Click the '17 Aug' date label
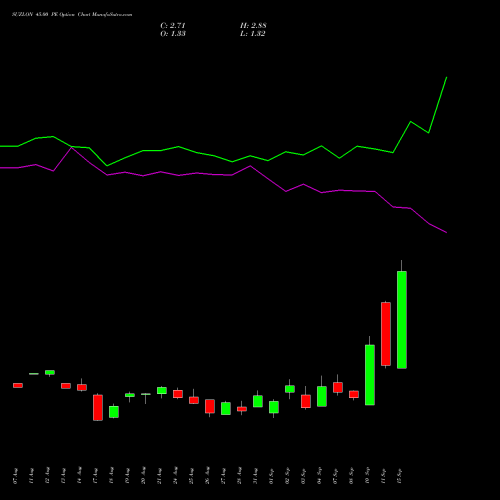The height and width of the screenshot is (500, 500). [95, 476]
